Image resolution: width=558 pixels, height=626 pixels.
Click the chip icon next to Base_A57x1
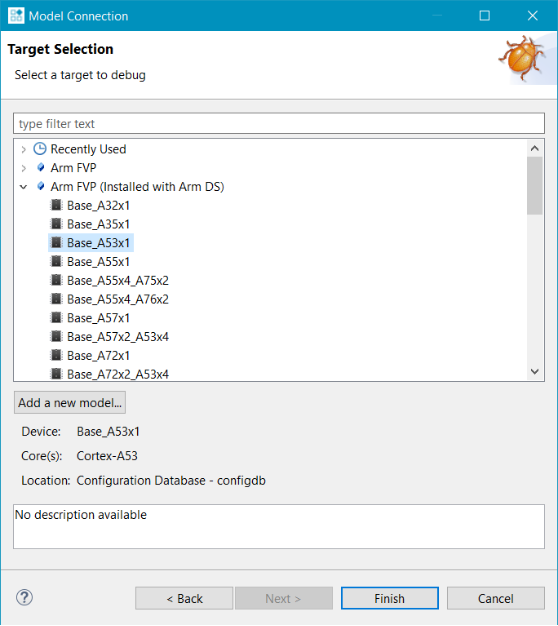(x=56, y=318)
